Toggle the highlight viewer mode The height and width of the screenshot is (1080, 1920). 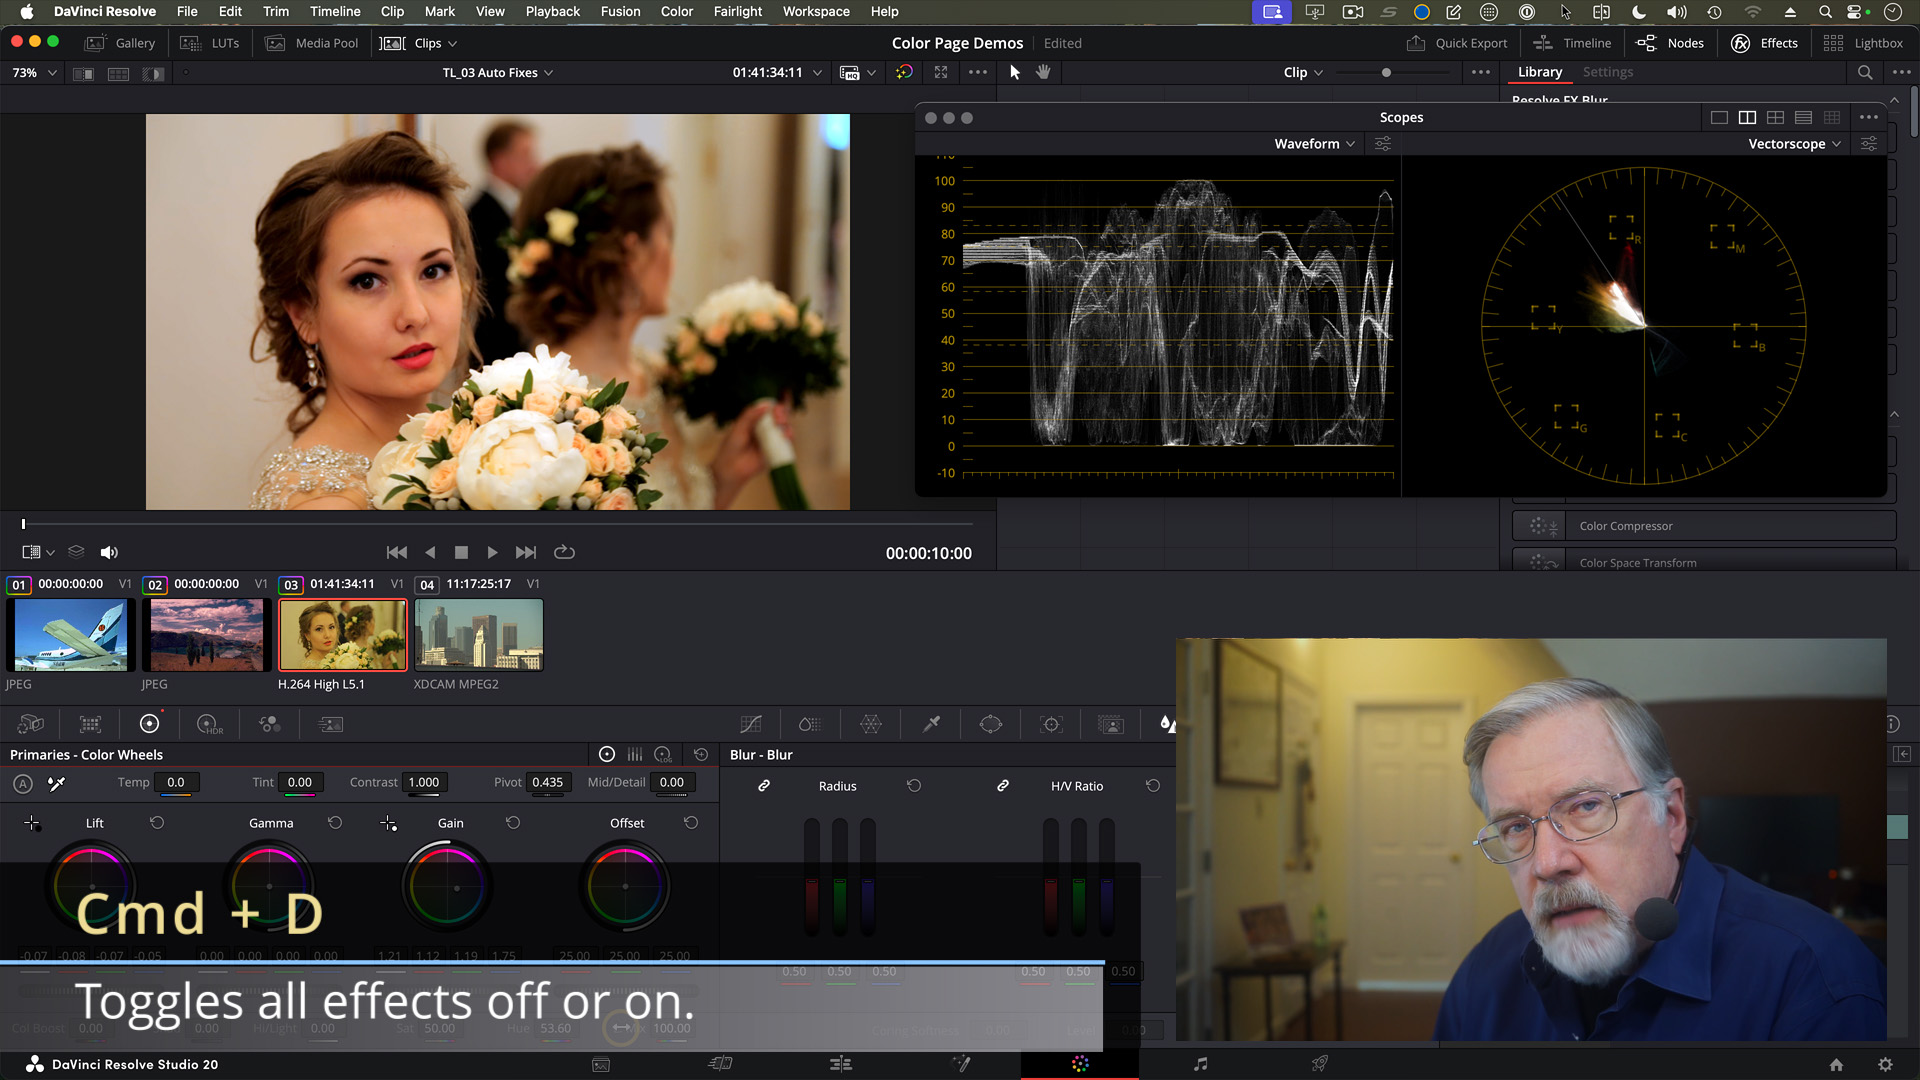[x=153, y=73]
